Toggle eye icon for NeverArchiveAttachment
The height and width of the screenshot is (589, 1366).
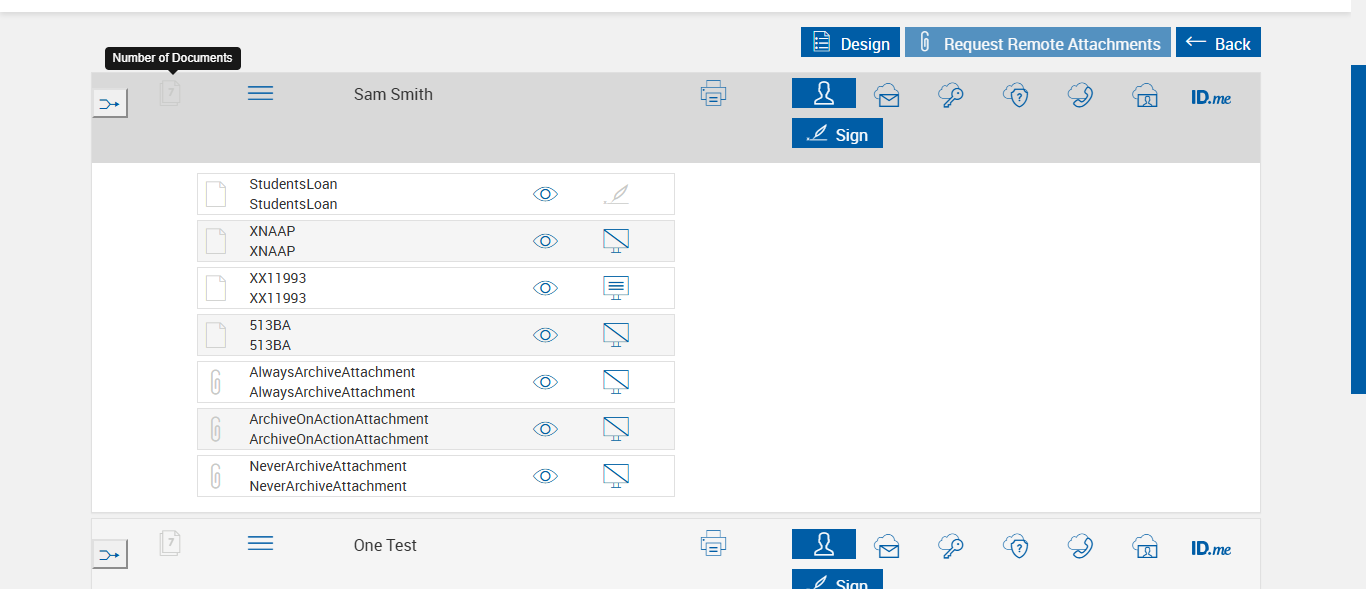[545, 476]
